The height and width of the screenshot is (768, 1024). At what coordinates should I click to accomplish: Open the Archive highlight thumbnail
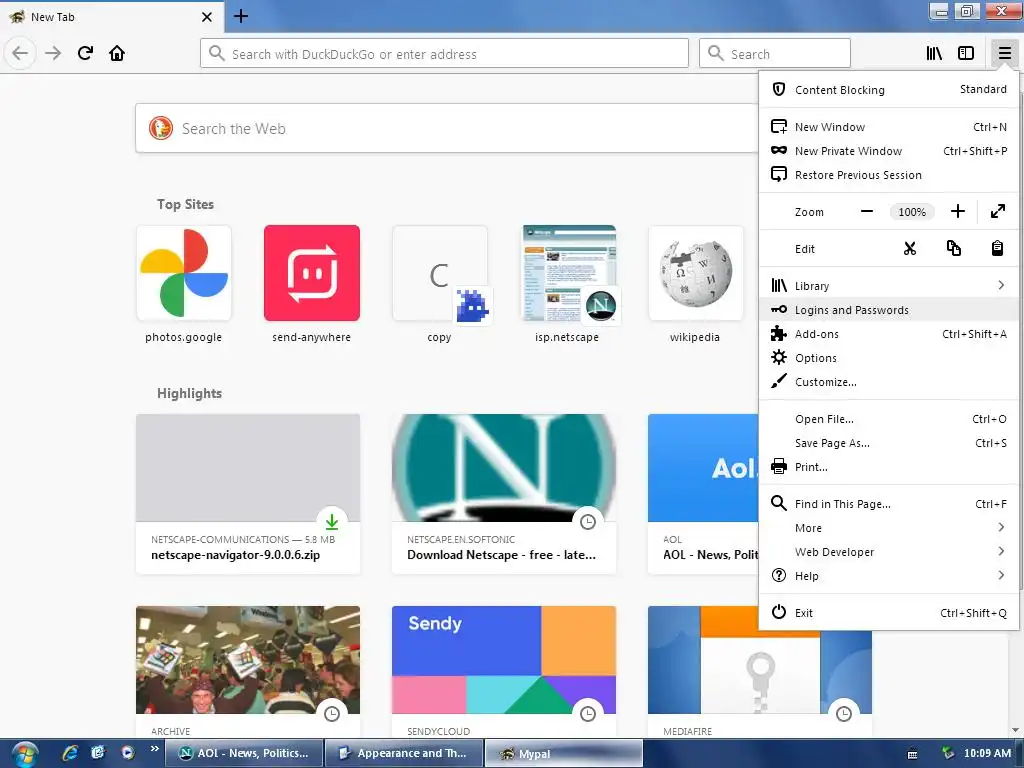pos(248,660)
